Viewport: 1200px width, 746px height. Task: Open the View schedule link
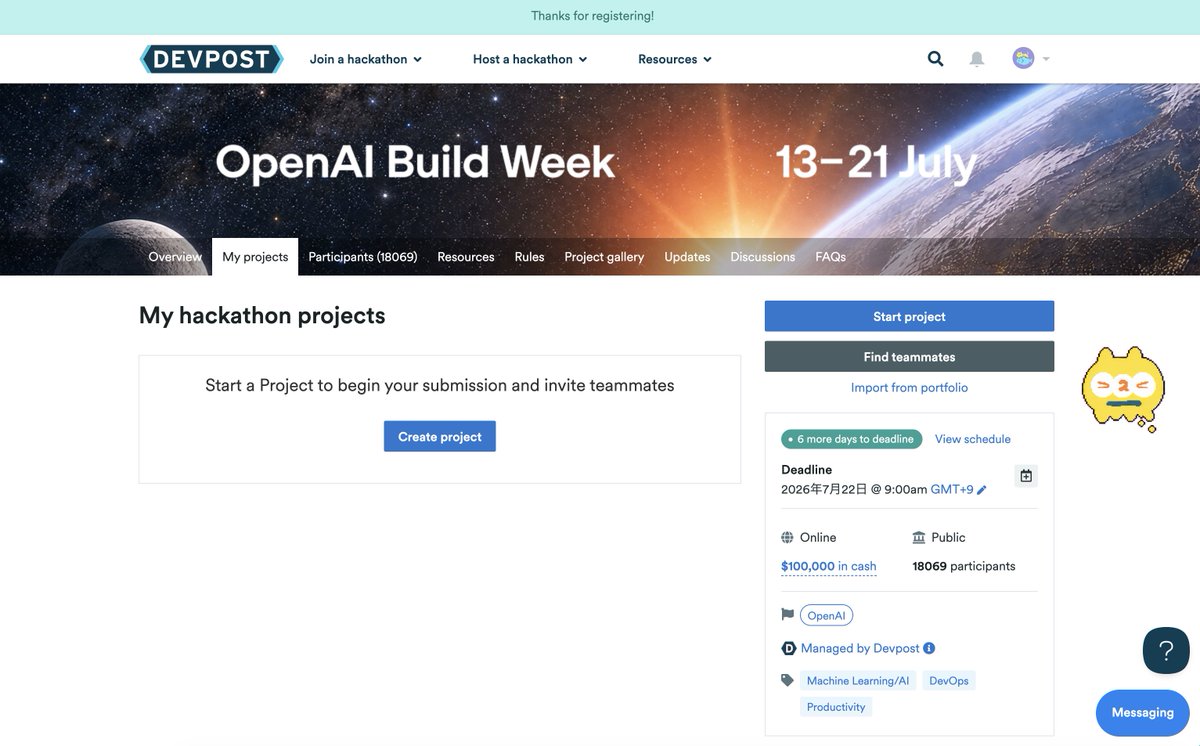(x=973, y=439)
